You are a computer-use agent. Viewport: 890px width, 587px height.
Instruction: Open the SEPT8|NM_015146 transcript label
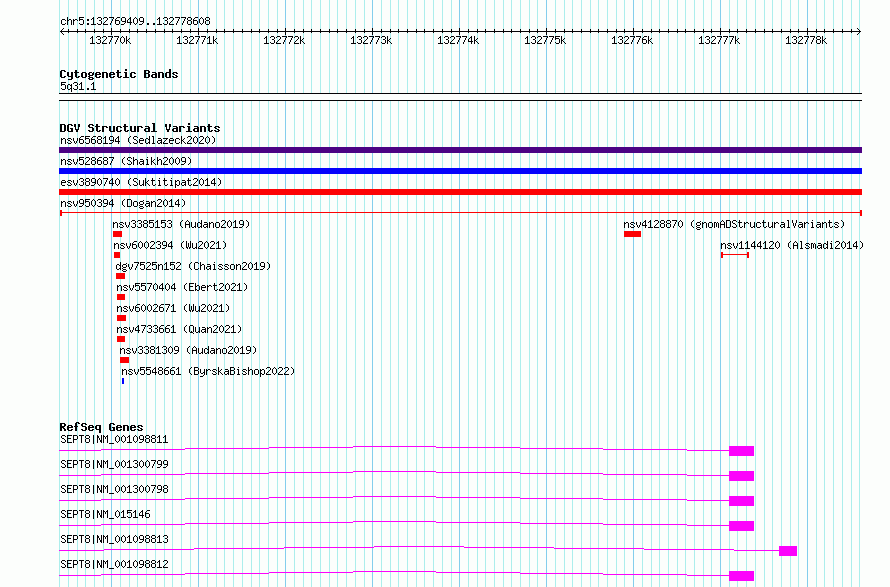coord(106,514)
